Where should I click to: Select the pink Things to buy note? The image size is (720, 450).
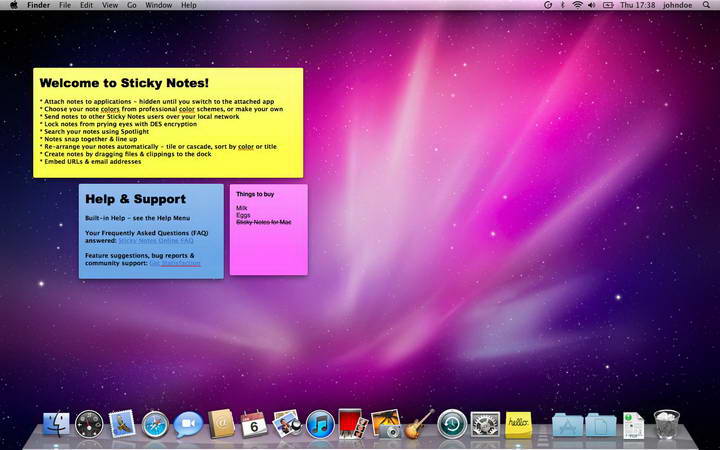click(269, 230)
